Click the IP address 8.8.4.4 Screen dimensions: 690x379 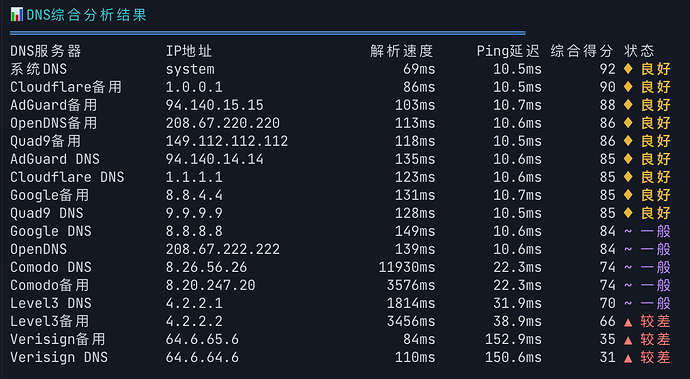click(194, 195)
